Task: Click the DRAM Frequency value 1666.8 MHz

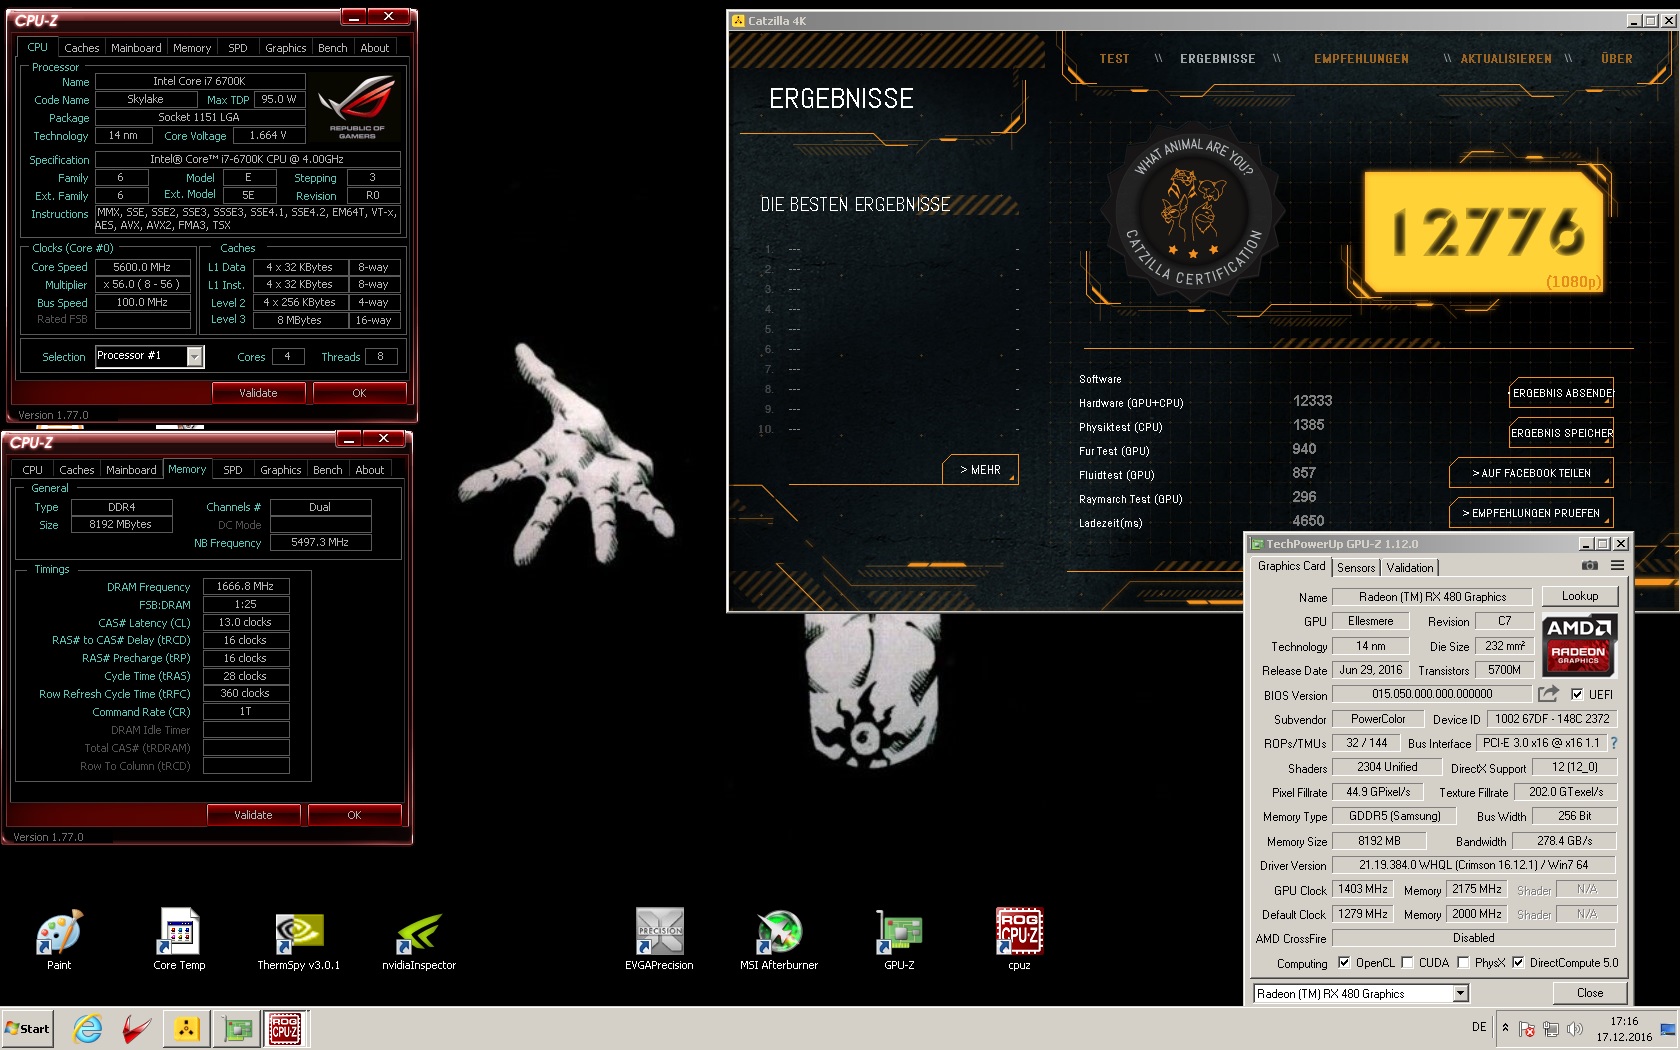Action: coord(246,587)
